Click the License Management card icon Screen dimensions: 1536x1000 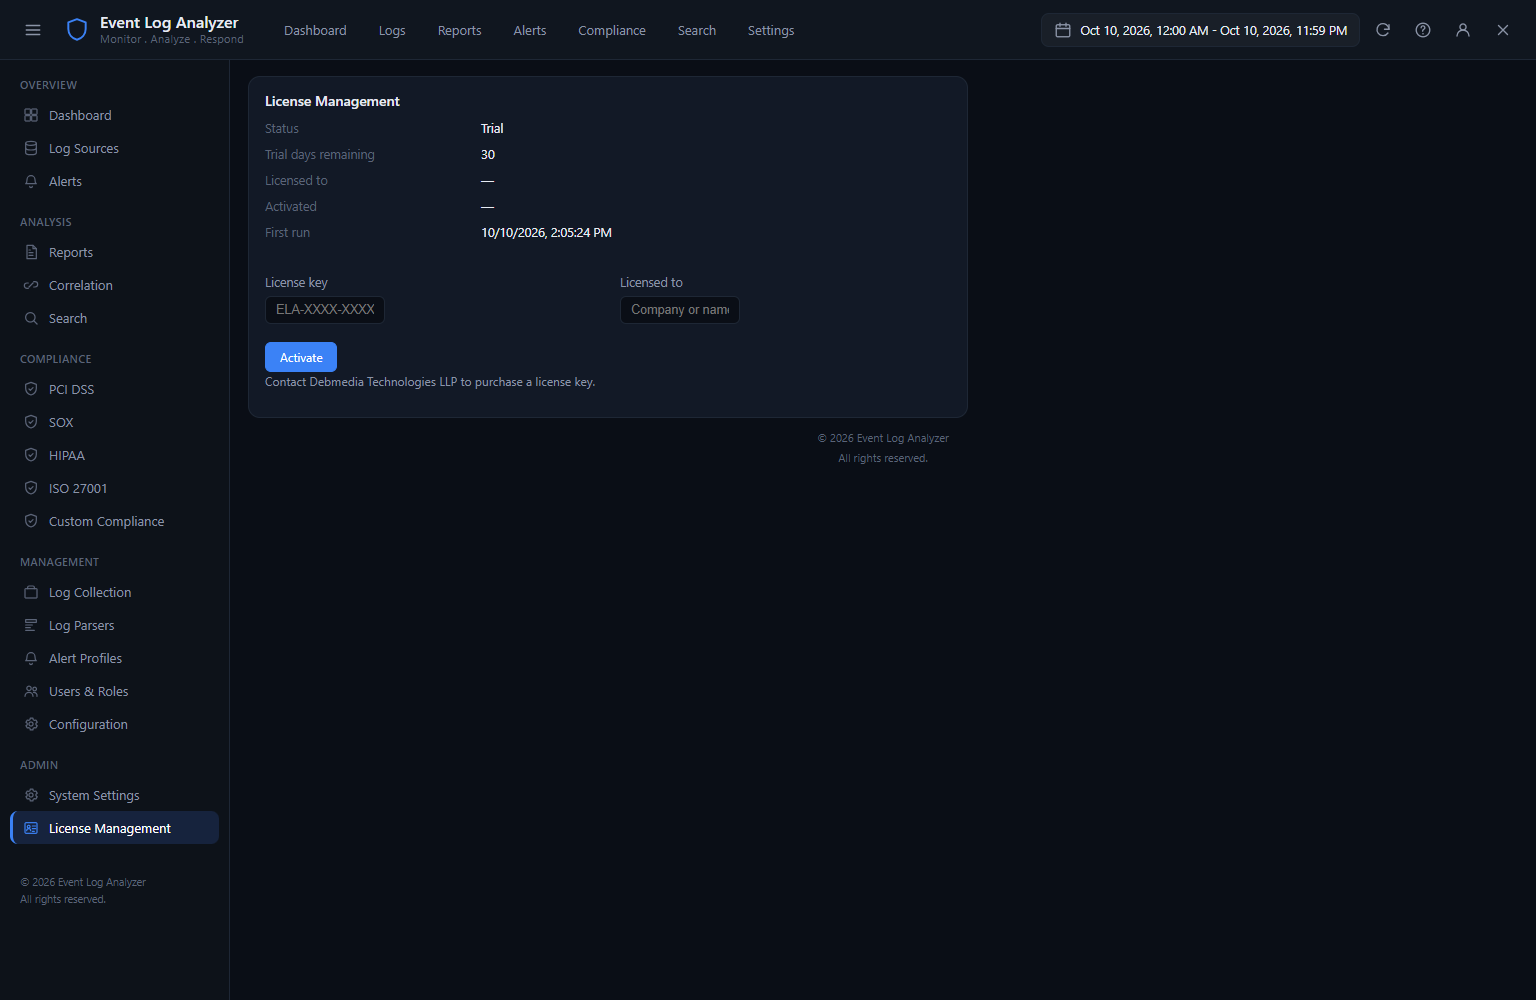[x=31, y=828]
